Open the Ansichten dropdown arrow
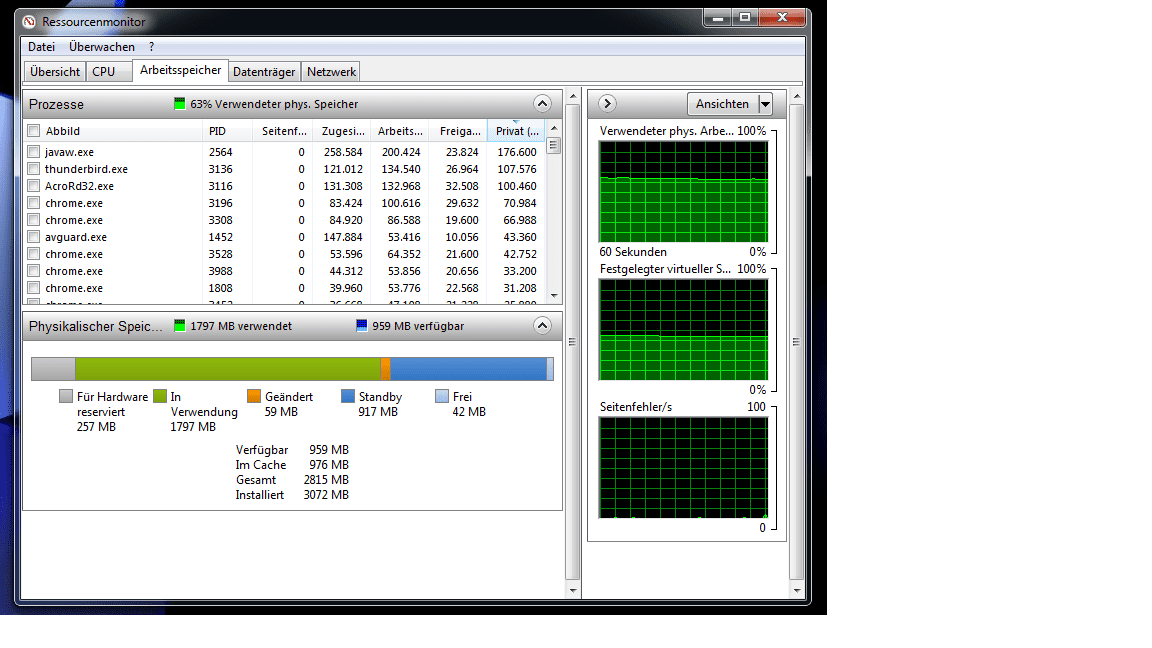Viewport: 1152px width, 648px height. pyautogui.click(x=766, y=104)
